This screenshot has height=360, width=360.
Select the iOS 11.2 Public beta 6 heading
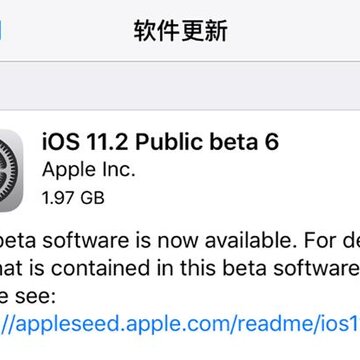(x=160, y=142)
